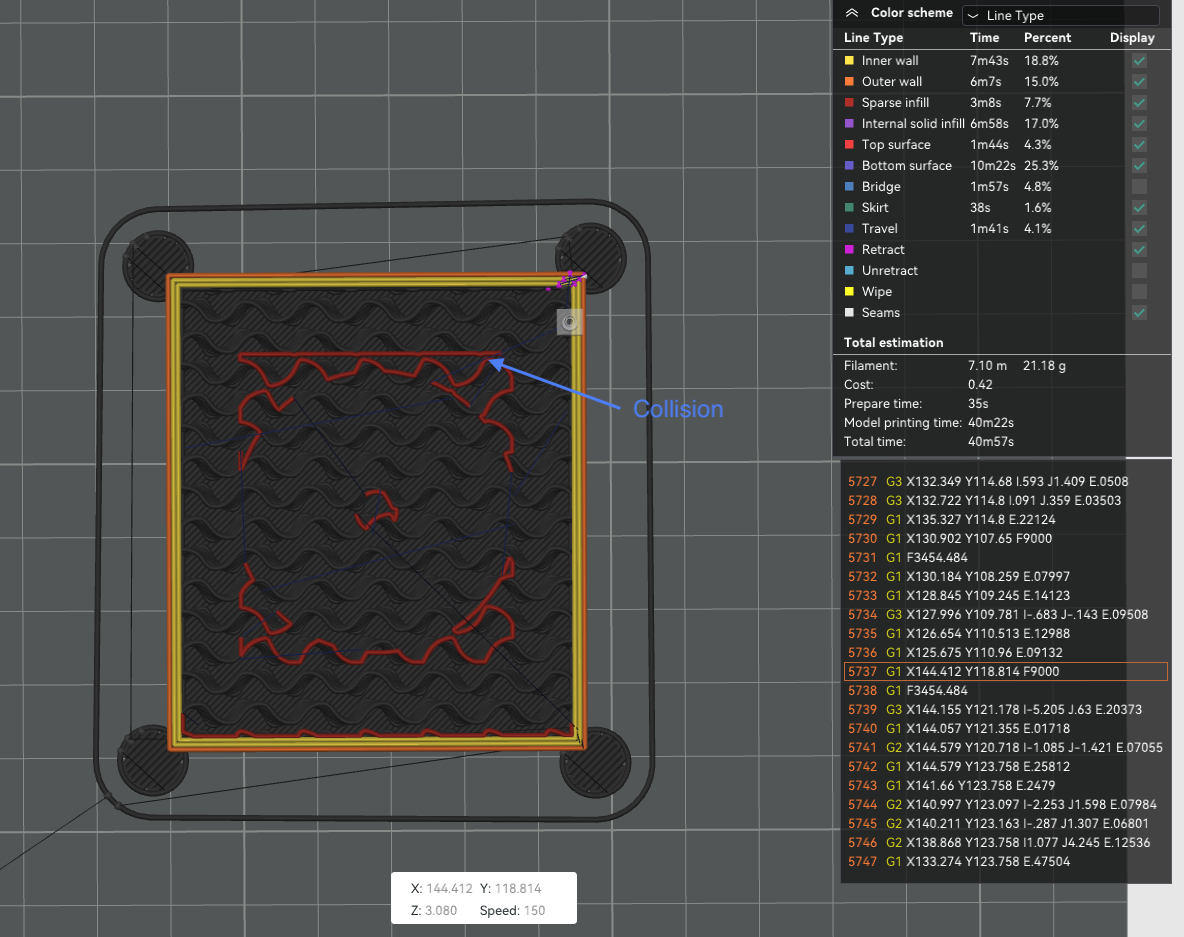This screenshot has width=1184, height=937.
Task: Open the Line Type color scheme dropdown
Action: [1059, 15]
